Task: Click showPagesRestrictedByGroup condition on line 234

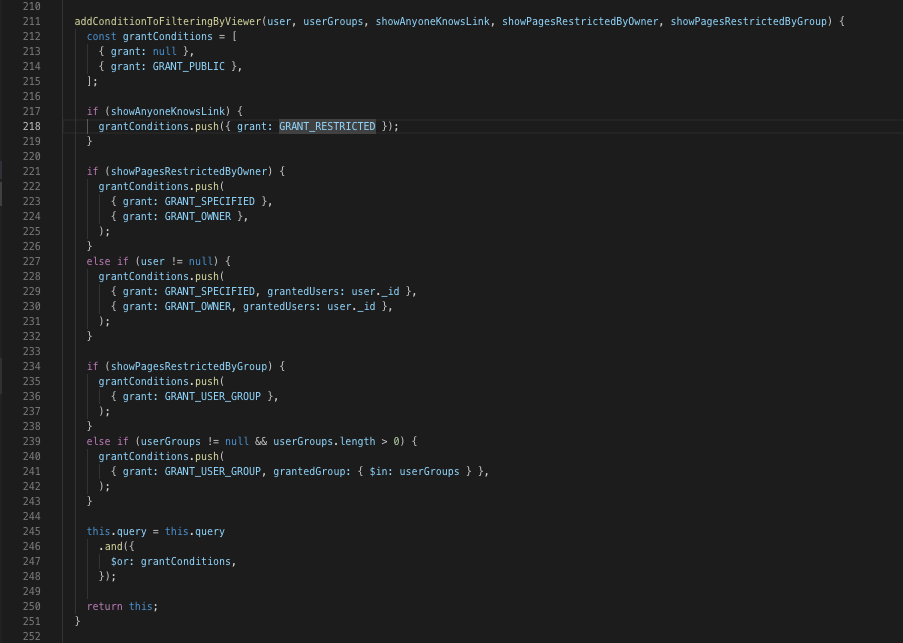Action: click(189, 366)
